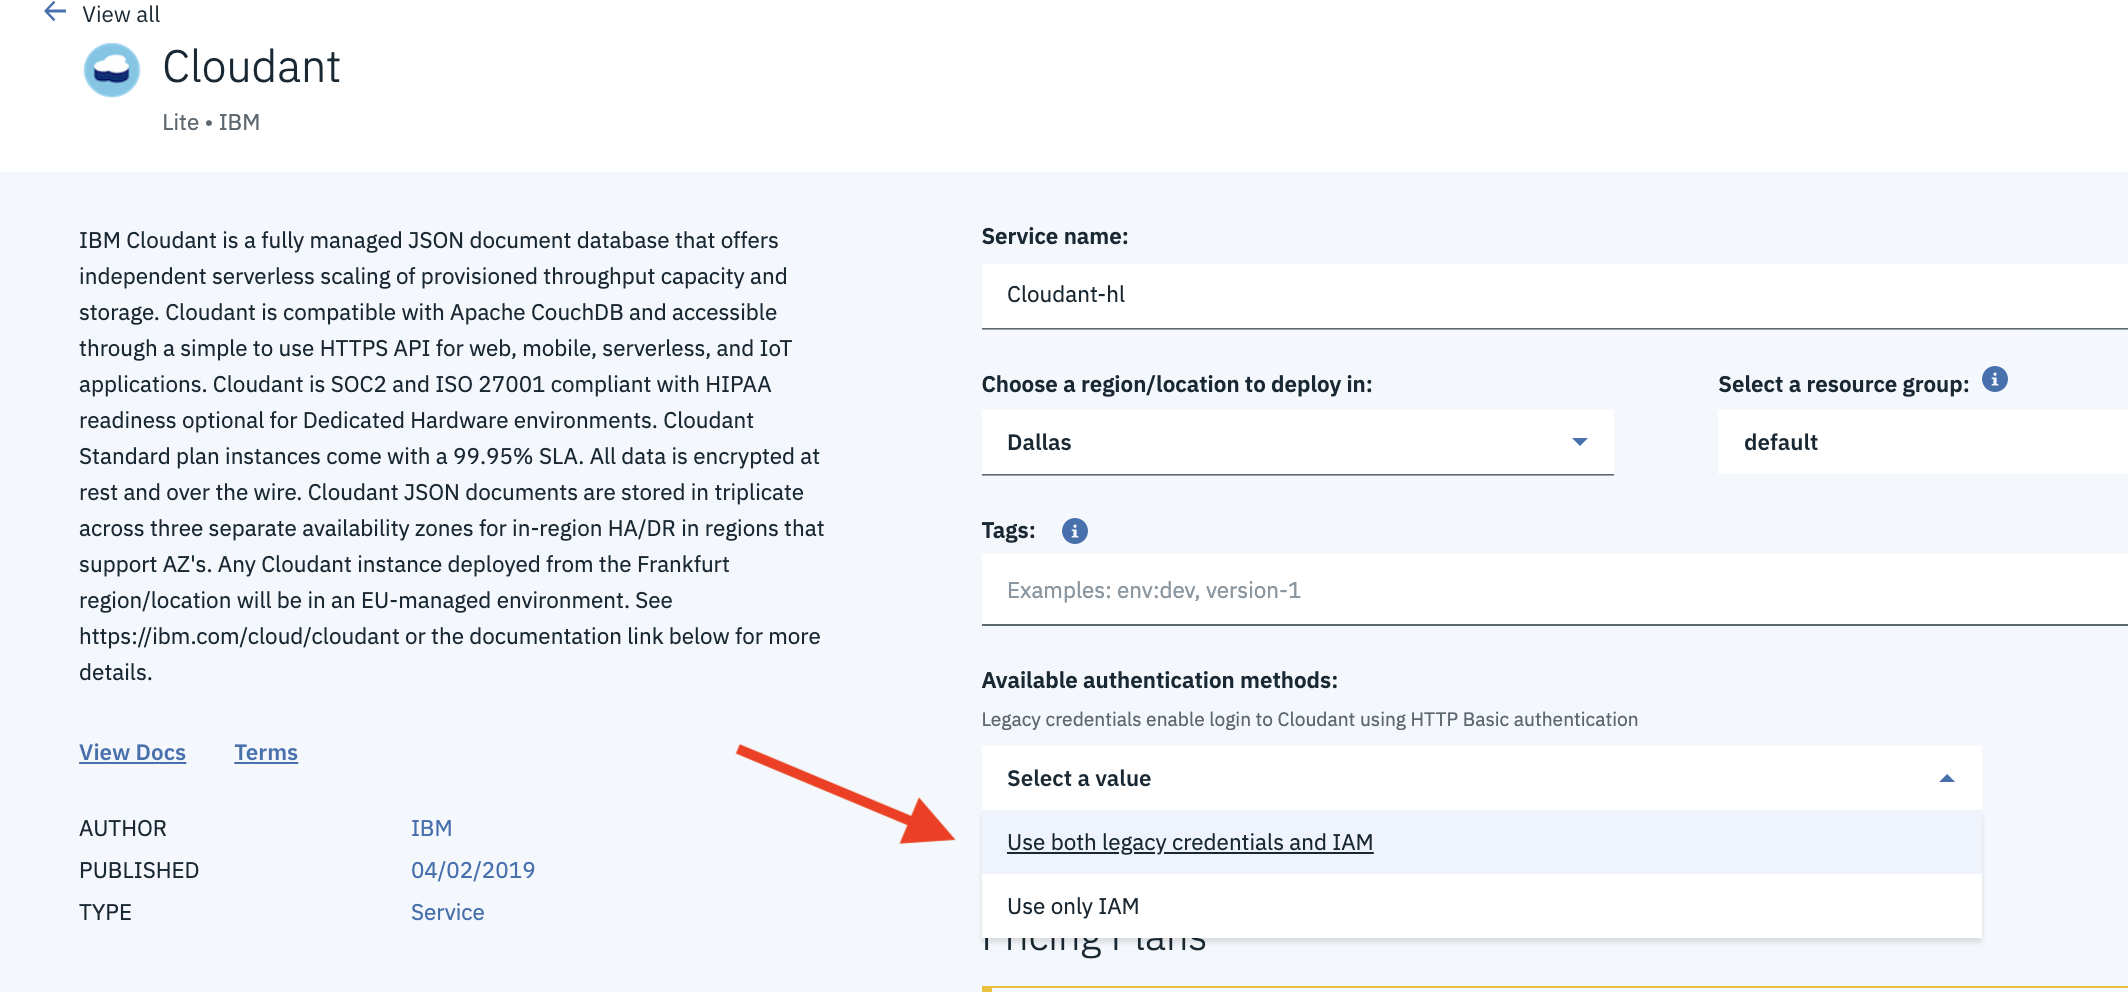This screenshot has height=992, width=2128.
Task: Click the Tags info icon
Action: [x=1074, y=531]
